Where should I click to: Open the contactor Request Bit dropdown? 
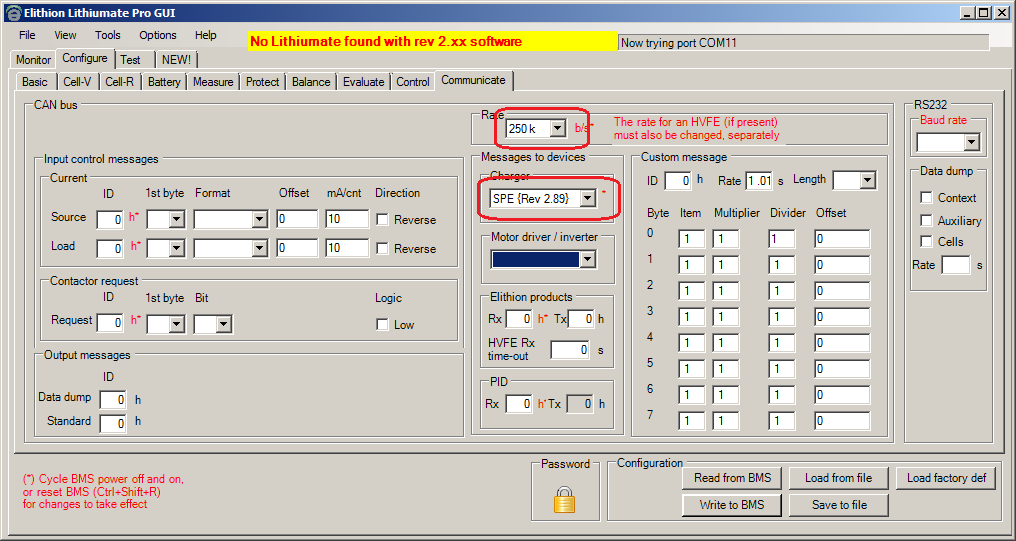point(224,324)
